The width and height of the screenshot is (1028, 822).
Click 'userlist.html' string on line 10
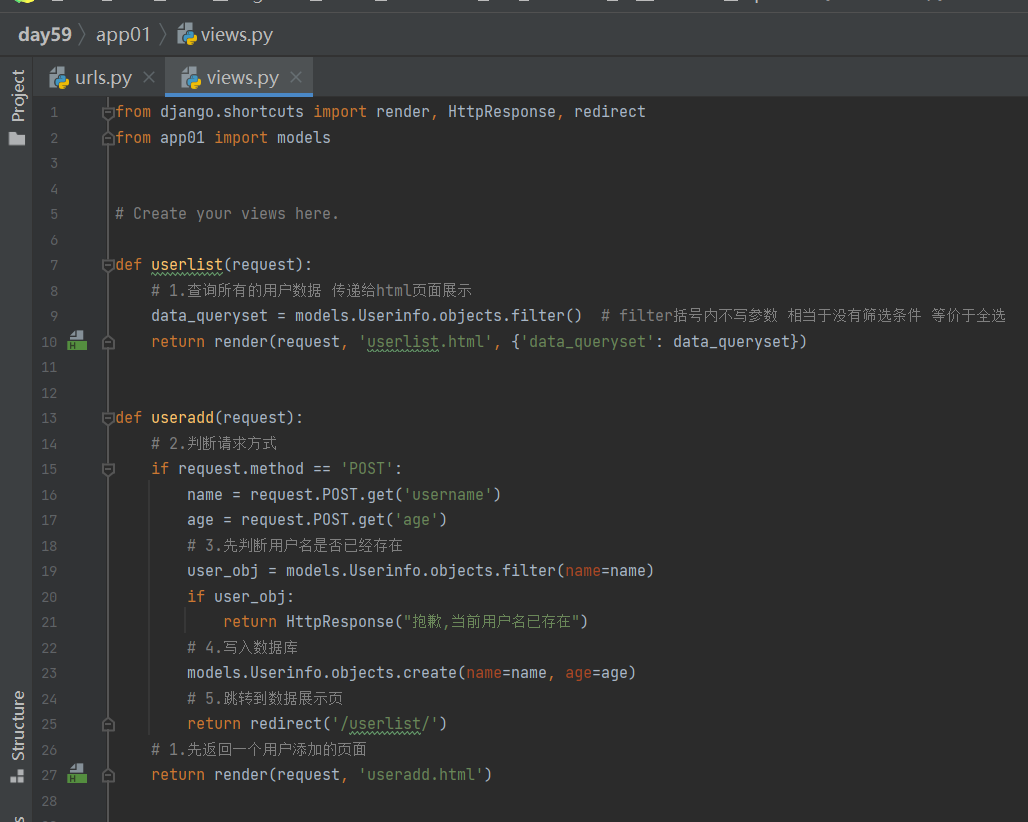pyautogui.click(x=425, y=342)
